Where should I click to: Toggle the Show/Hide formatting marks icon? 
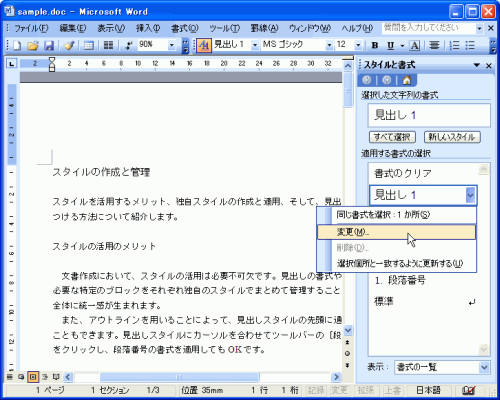(x=129, y=45)
